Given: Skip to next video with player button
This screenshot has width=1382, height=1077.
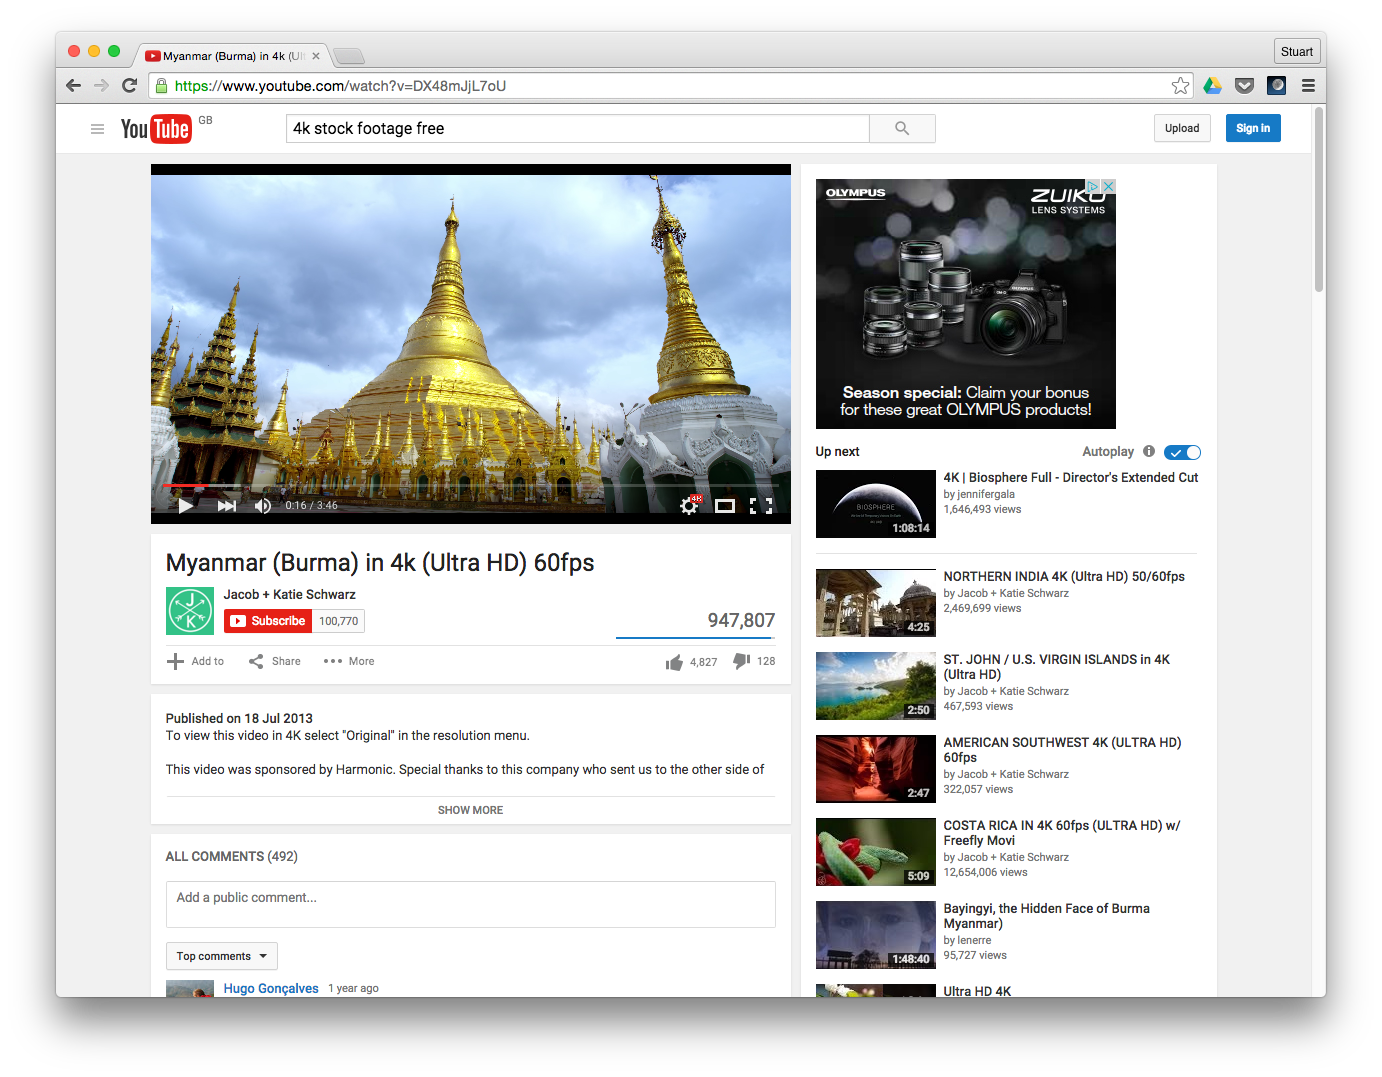Looking at the screenshot, I should pos(227,506).
